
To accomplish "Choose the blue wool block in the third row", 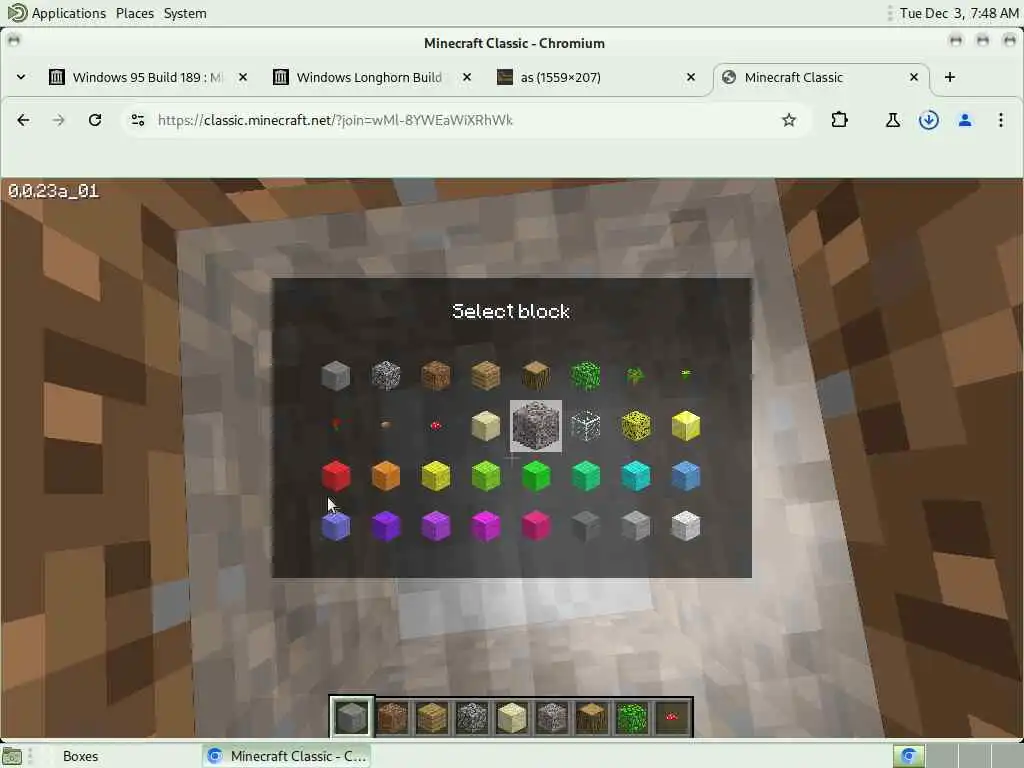I will (x=686, y=476).
